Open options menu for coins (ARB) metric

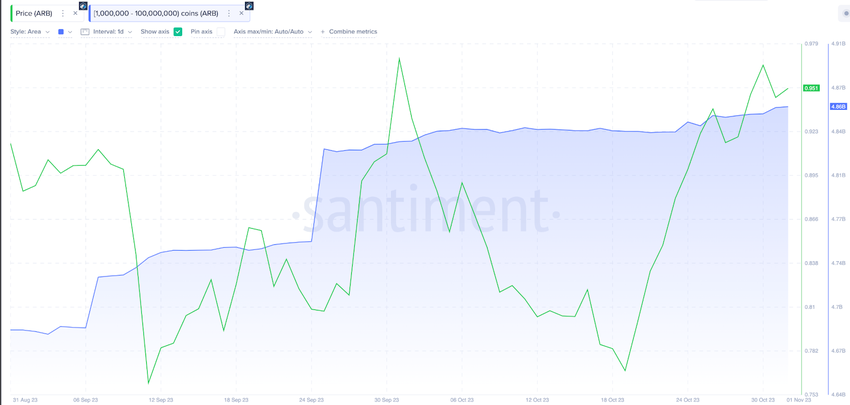click(229, 13)
